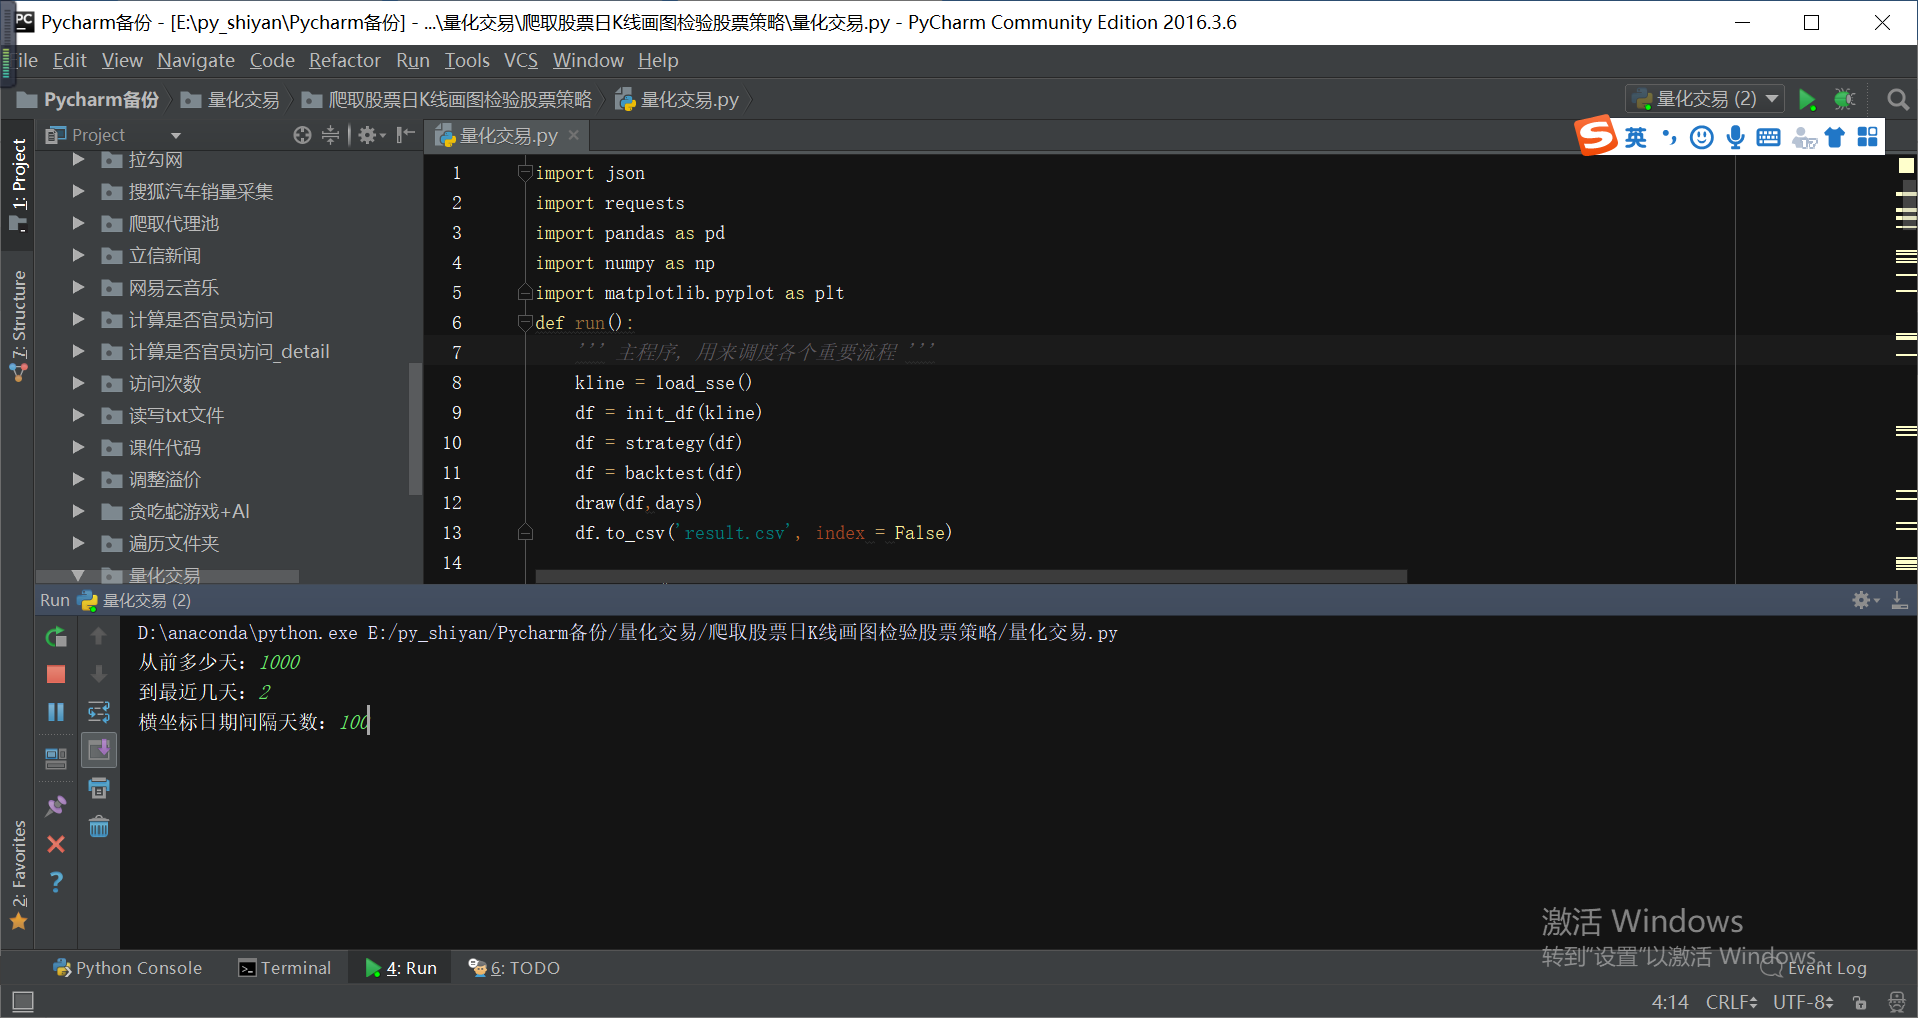1918x1018 pixels.
Task: Expand the 爬取代理池 folder
Action: (78, 224)
